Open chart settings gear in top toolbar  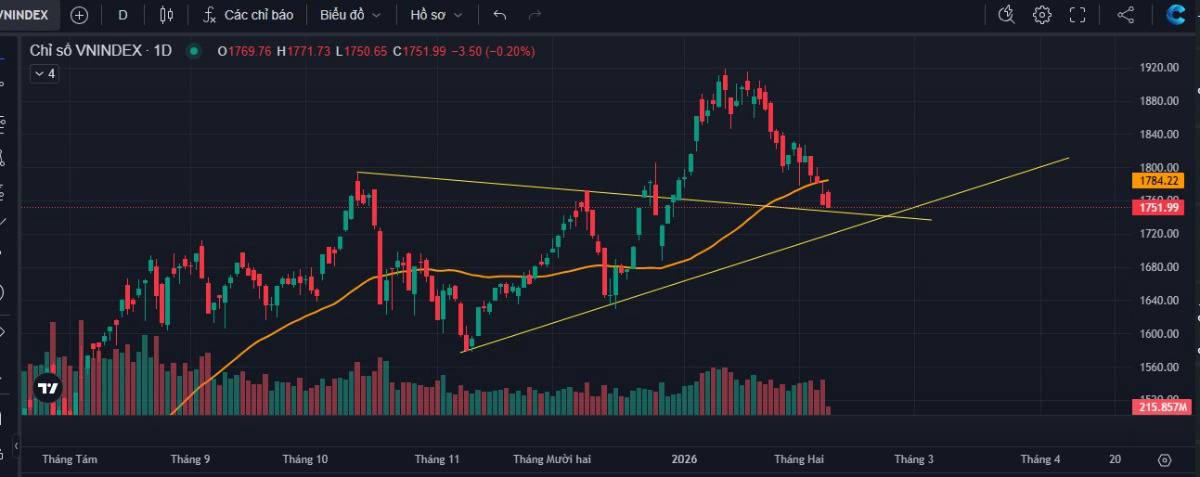tap(1042, 14)
